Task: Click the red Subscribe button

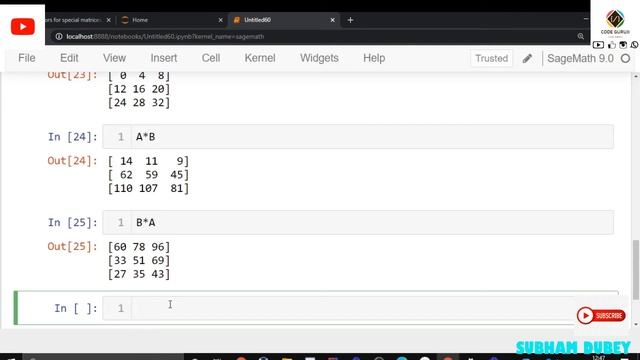Action: point(601,316)
